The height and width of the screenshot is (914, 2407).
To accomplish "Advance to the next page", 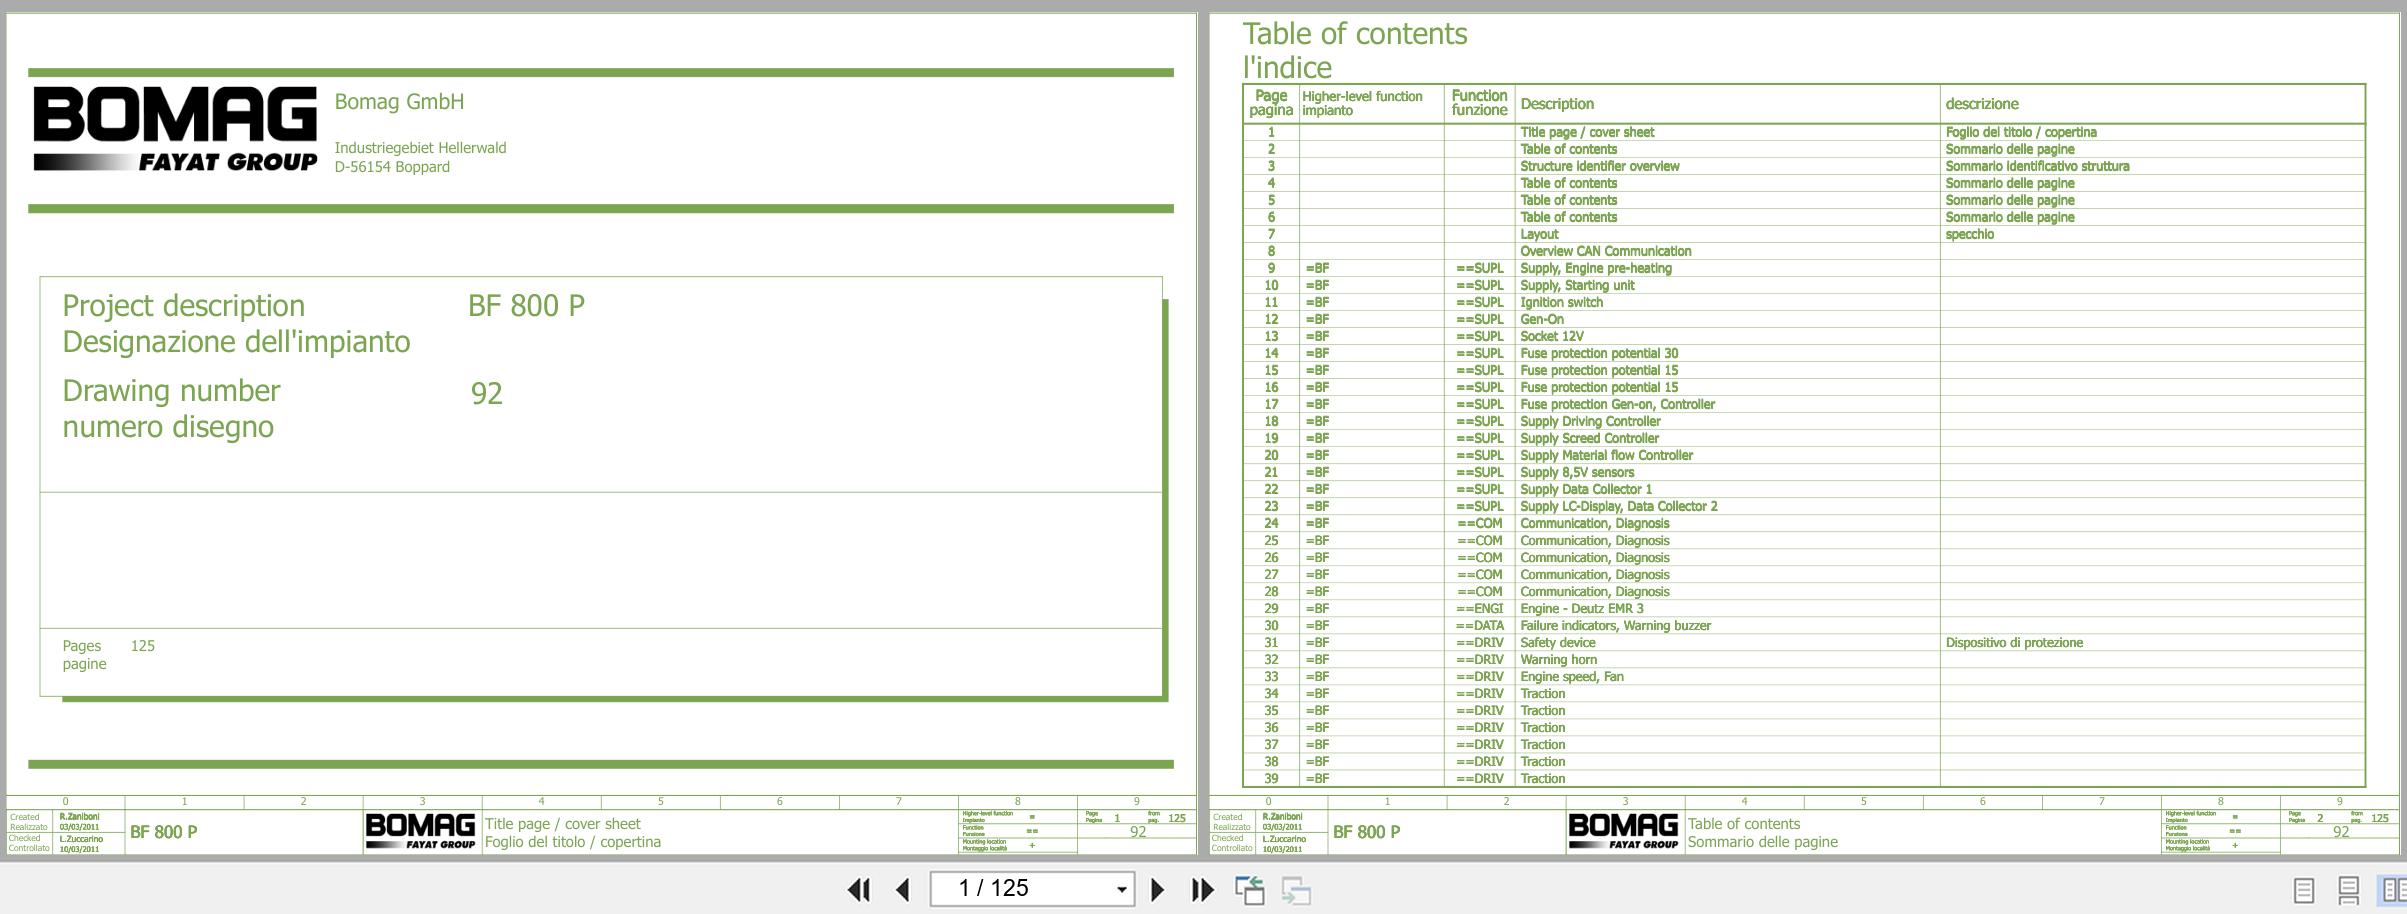I will point(1157,889).
